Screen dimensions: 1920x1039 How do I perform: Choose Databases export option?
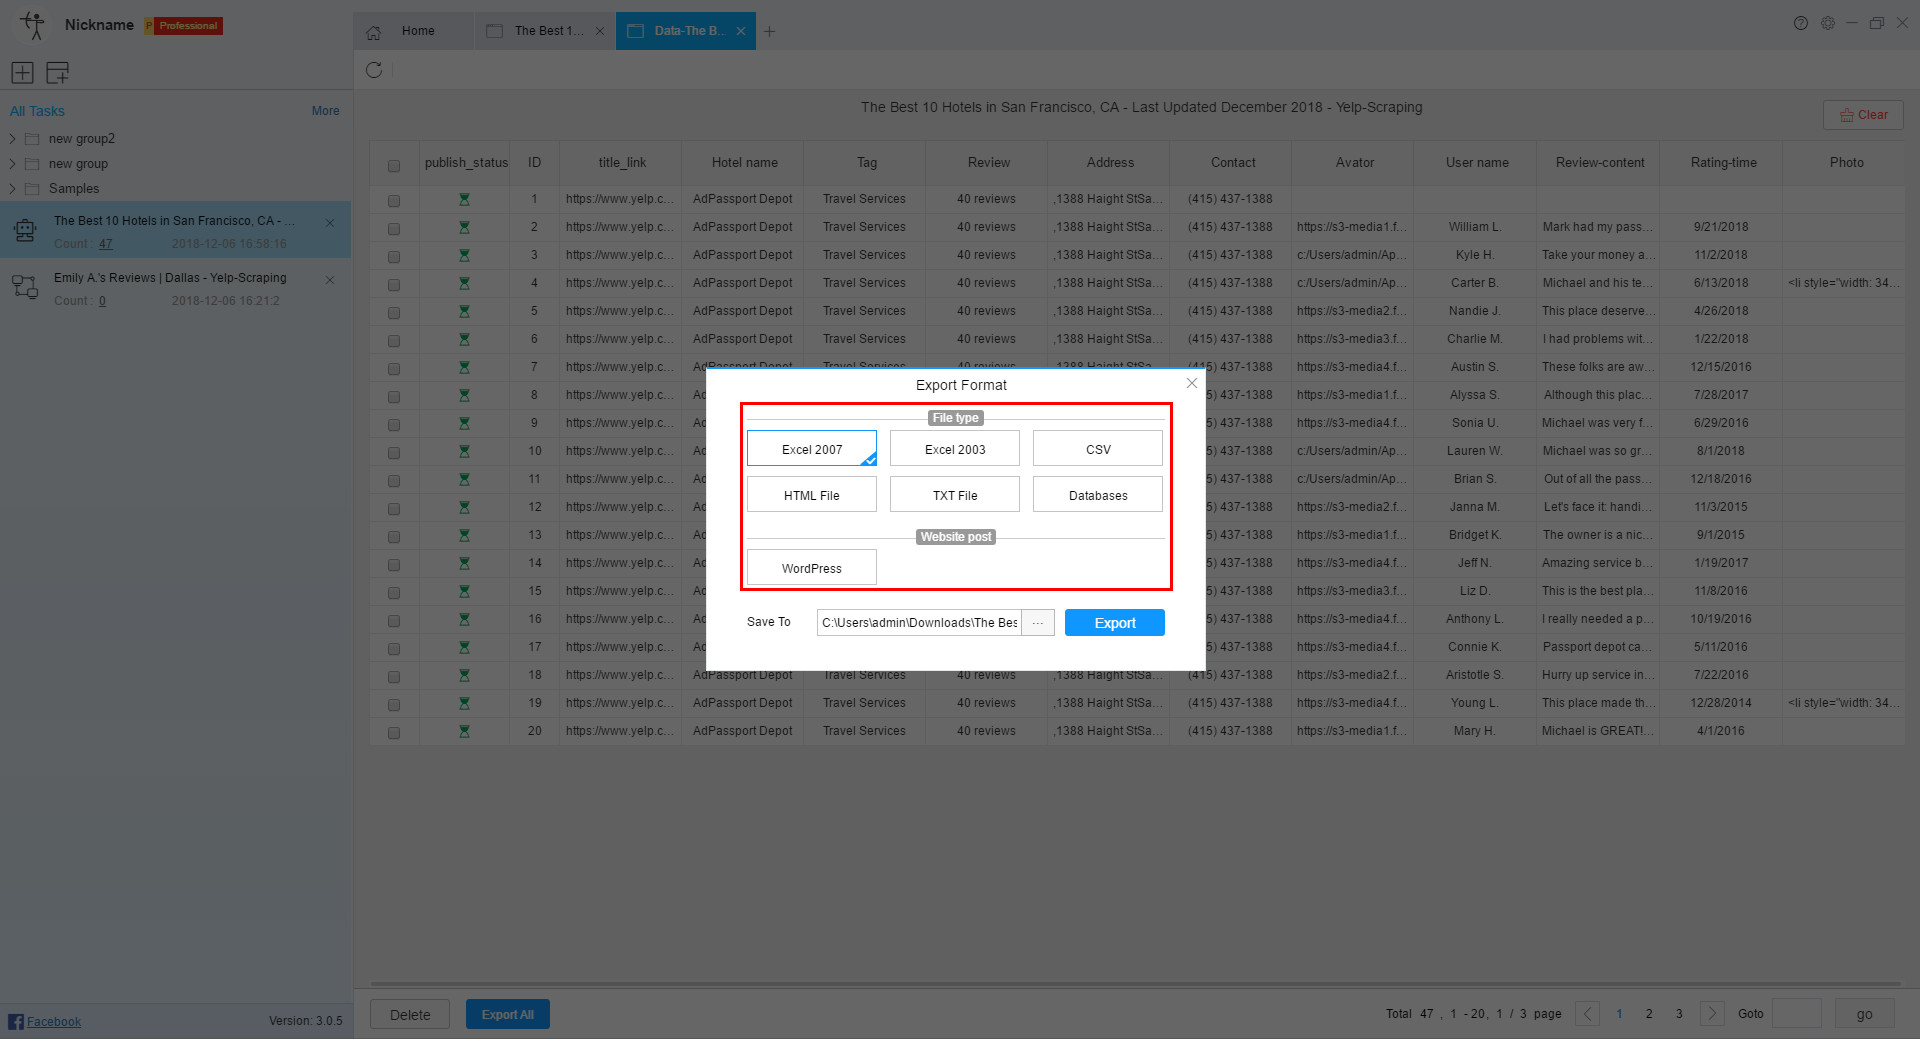click(1098, 495)
